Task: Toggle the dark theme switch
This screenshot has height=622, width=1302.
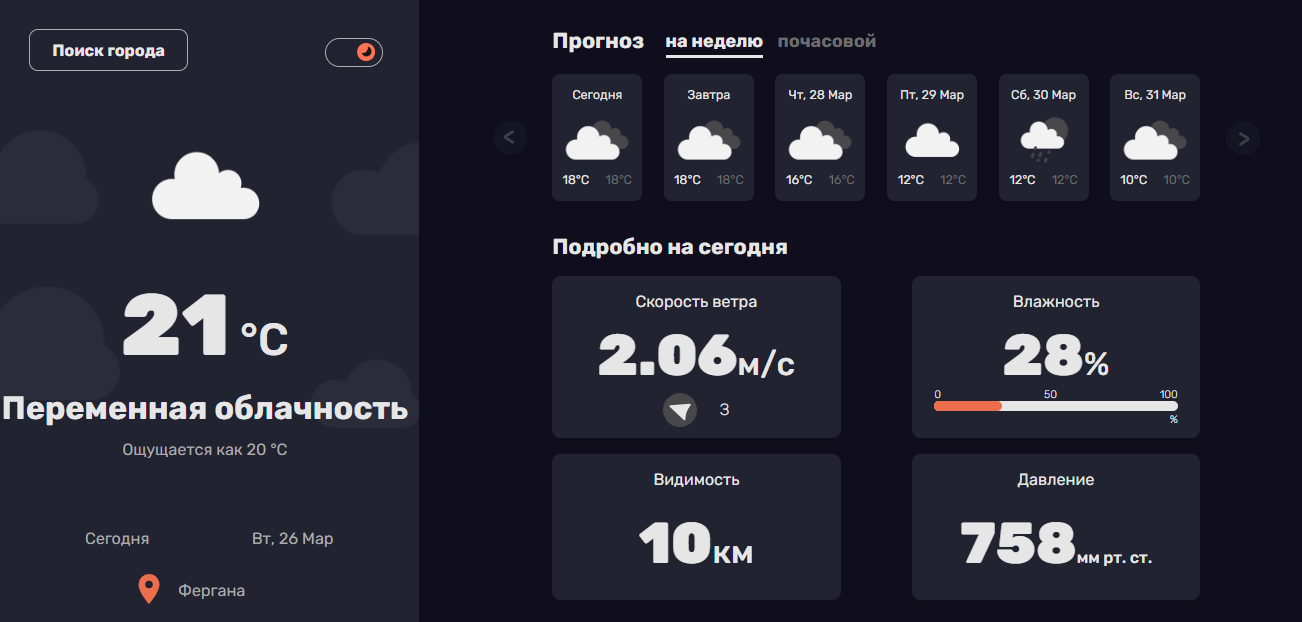Action: point(354,50)
